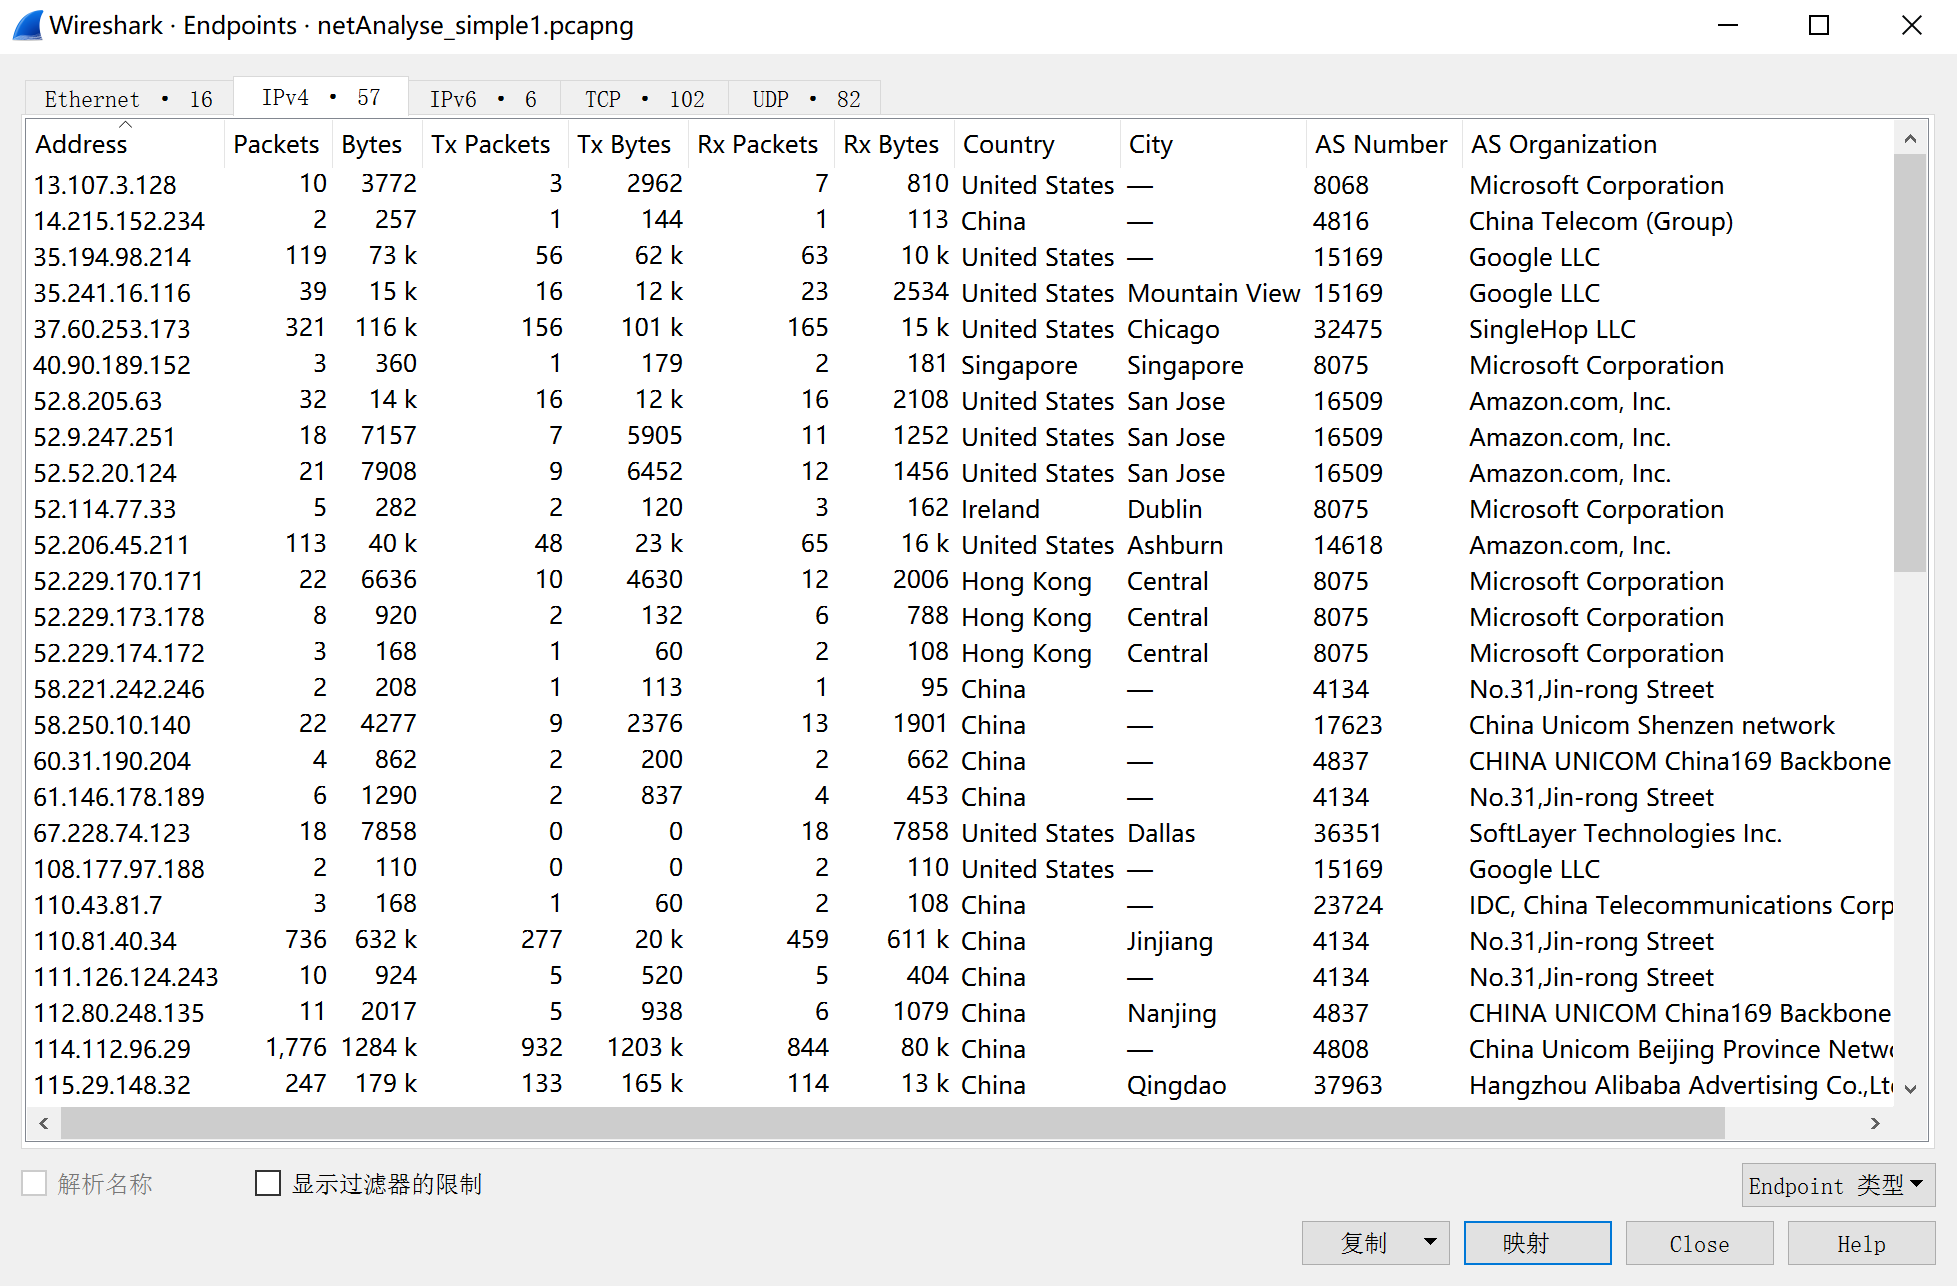The height and width of the screenshot is (1286, 1957).
Task: Click the 映射 map button
Action: 1538,1243
